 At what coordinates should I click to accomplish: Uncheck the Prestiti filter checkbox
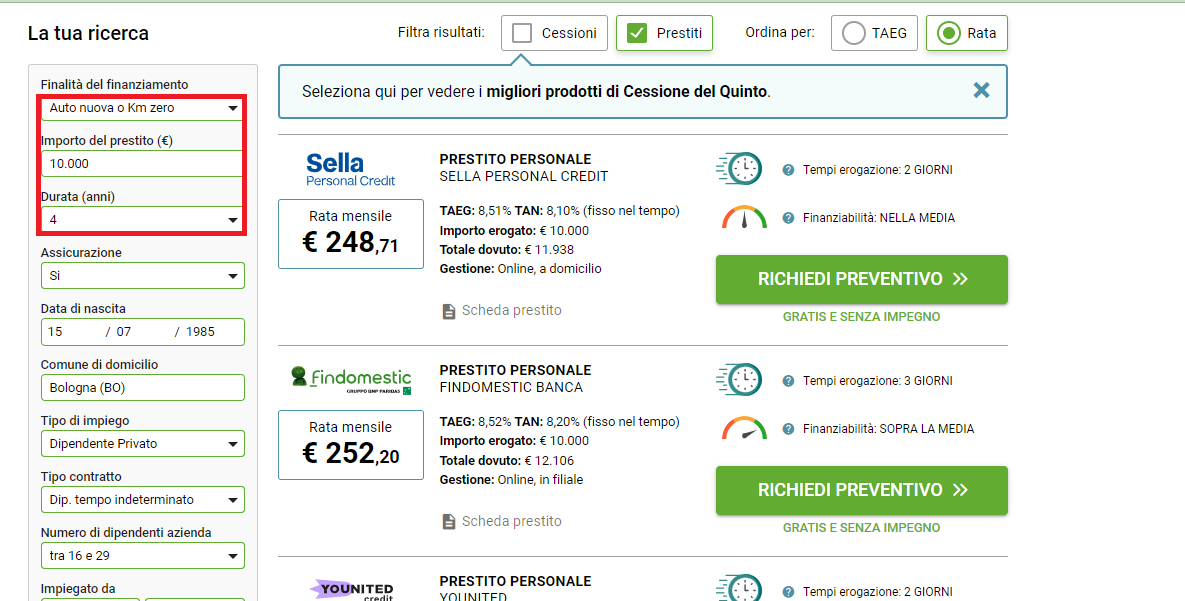[x=637, y=33]
